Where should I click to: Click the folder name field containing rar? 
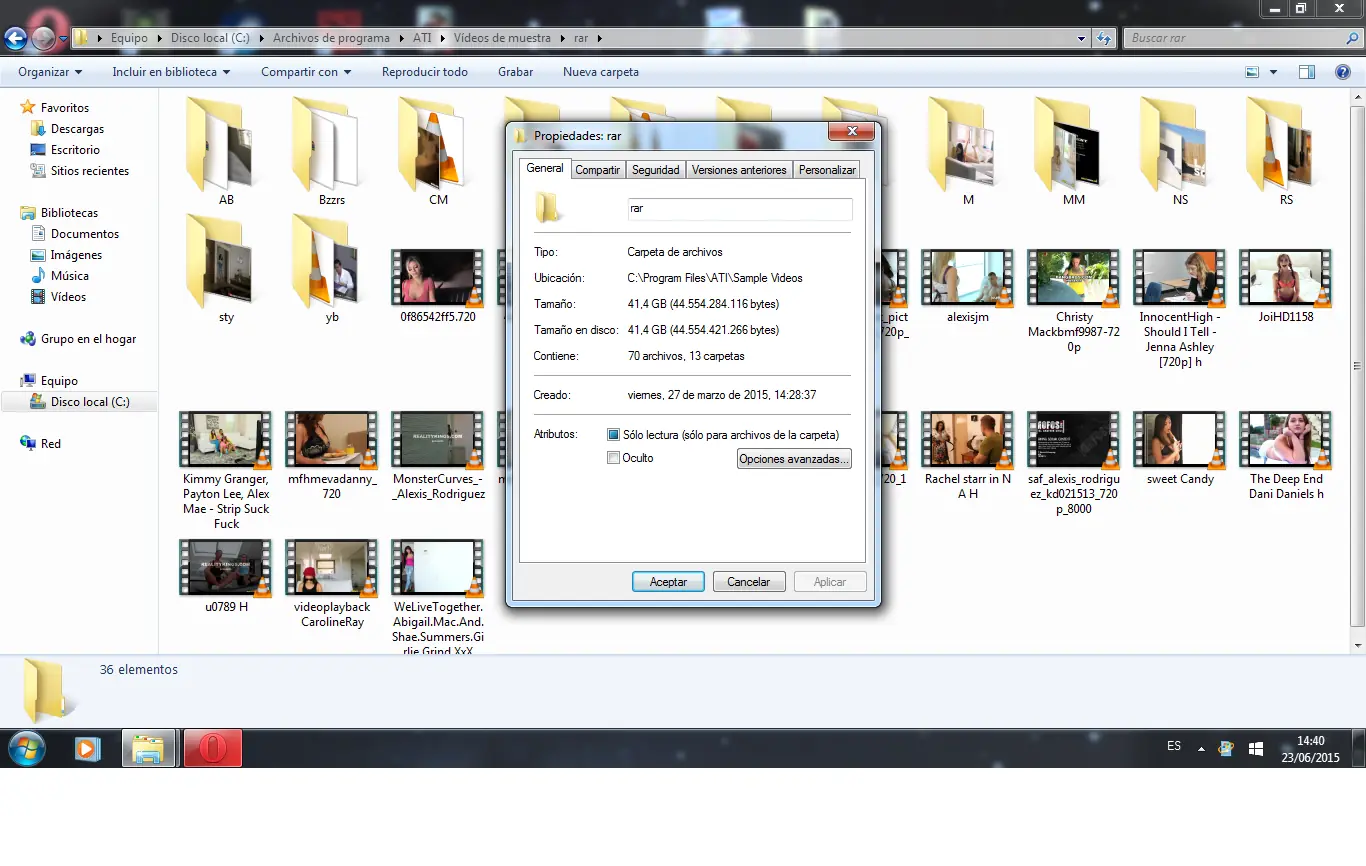[739, 209]
